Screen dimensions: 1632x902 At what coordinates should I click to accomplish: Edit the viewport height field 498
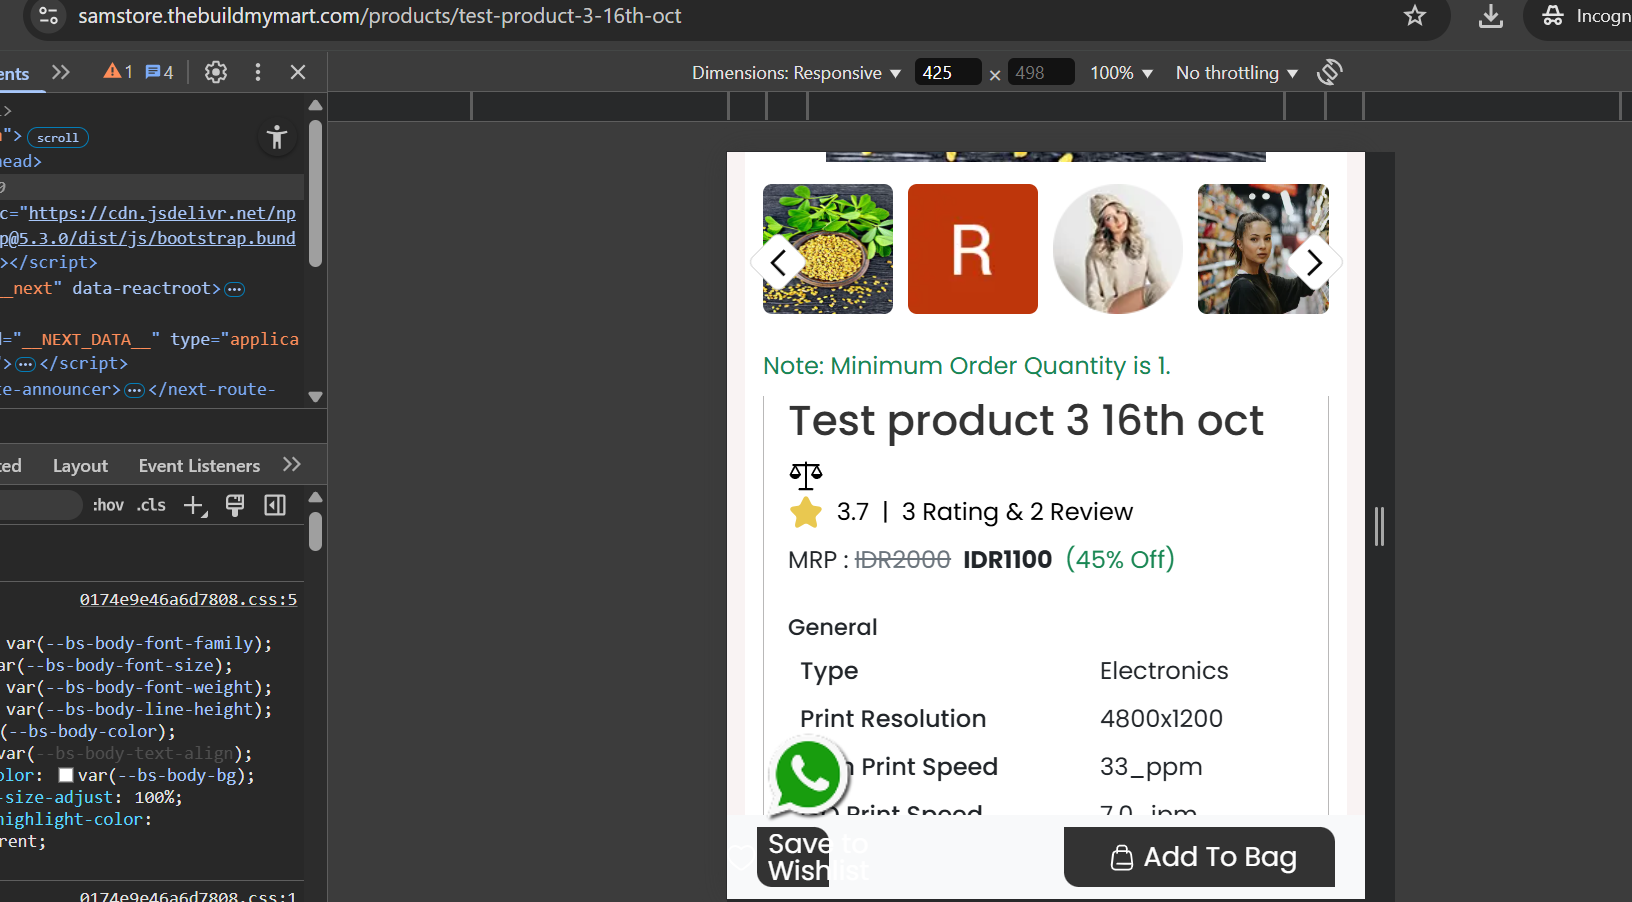pos(1040,73)
